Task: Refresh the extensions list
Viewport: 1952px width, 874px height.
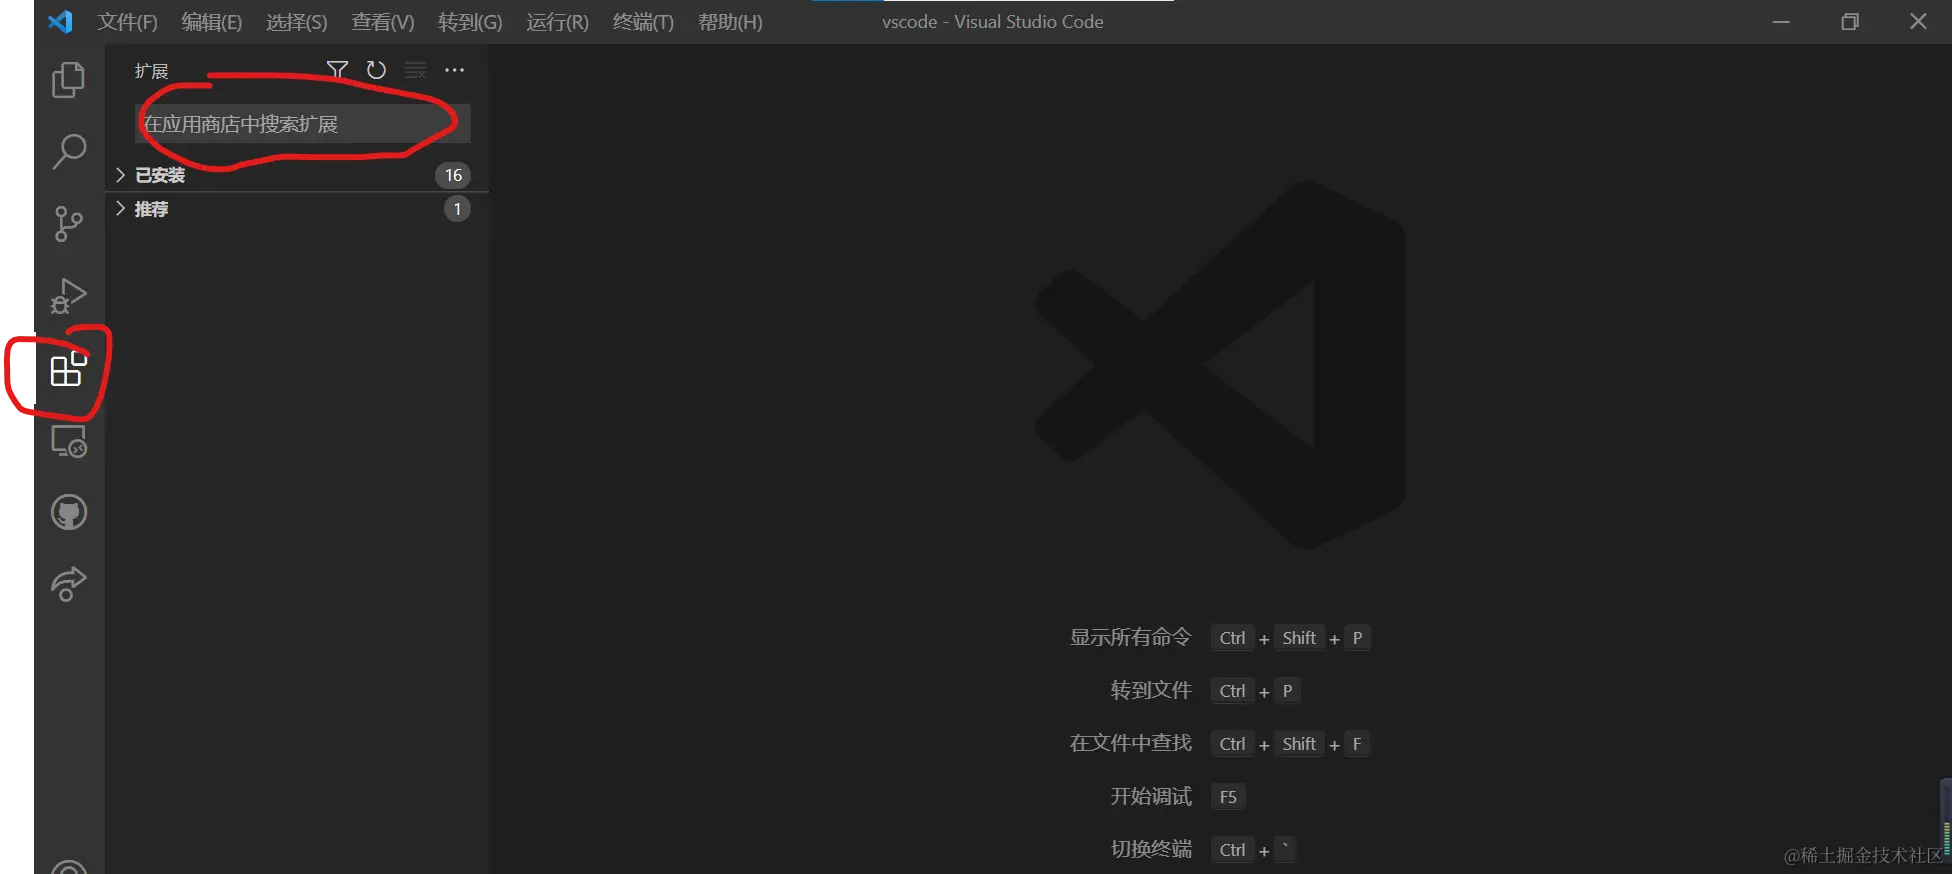Action: point(376,70)
